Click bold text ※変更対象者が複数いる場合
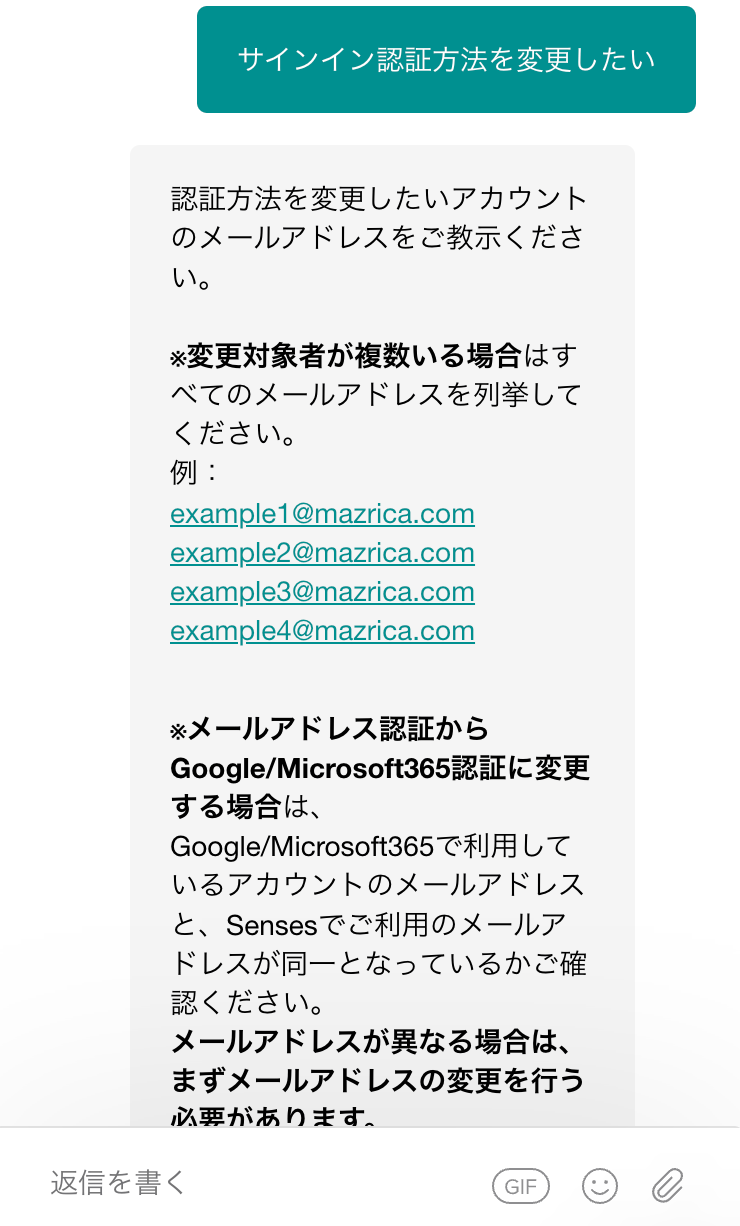Screen dimensions: 740x1226 [x=346, y=355]
